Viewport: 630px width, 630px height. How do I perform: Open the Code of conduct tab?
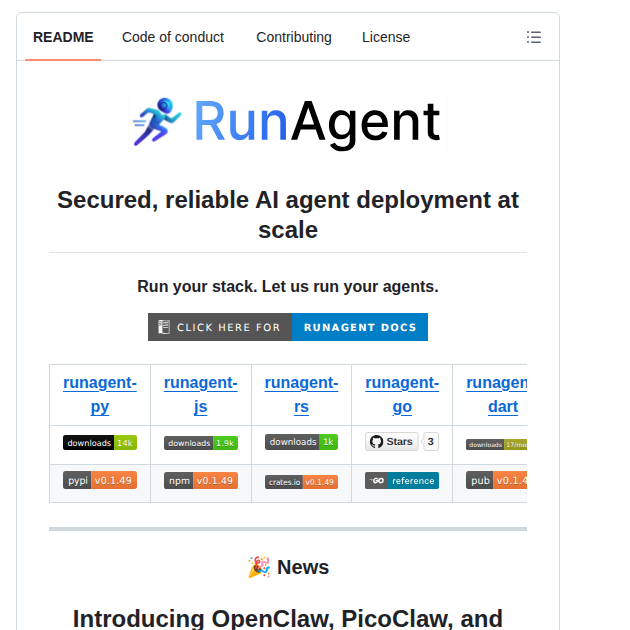coord(173,37)
